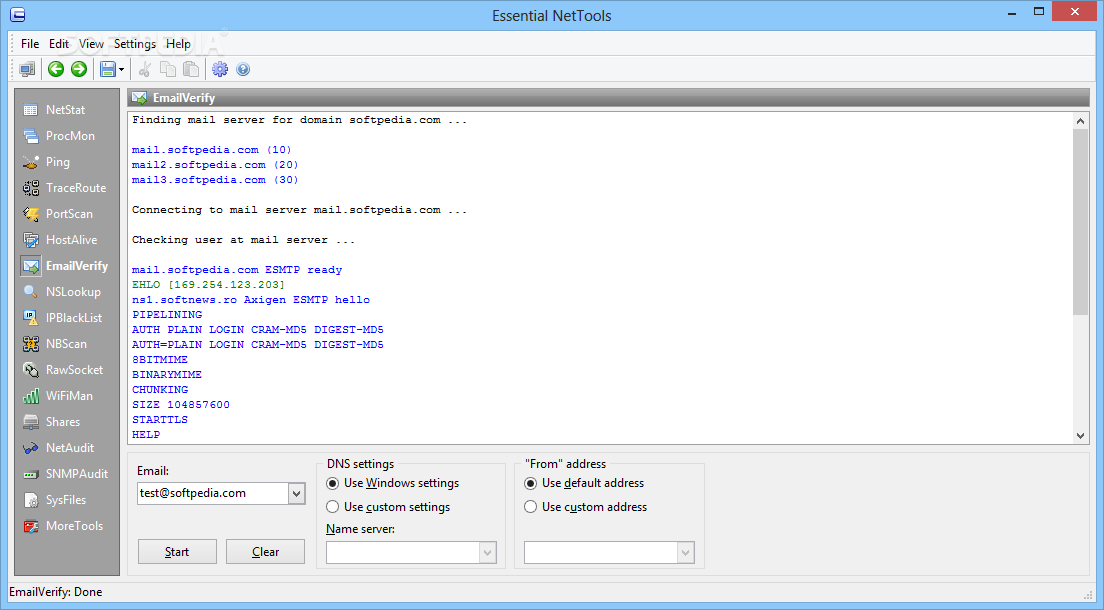Open the Edit menu
The width and height of the screenshot is (1104, 610).
click(58, 44)
